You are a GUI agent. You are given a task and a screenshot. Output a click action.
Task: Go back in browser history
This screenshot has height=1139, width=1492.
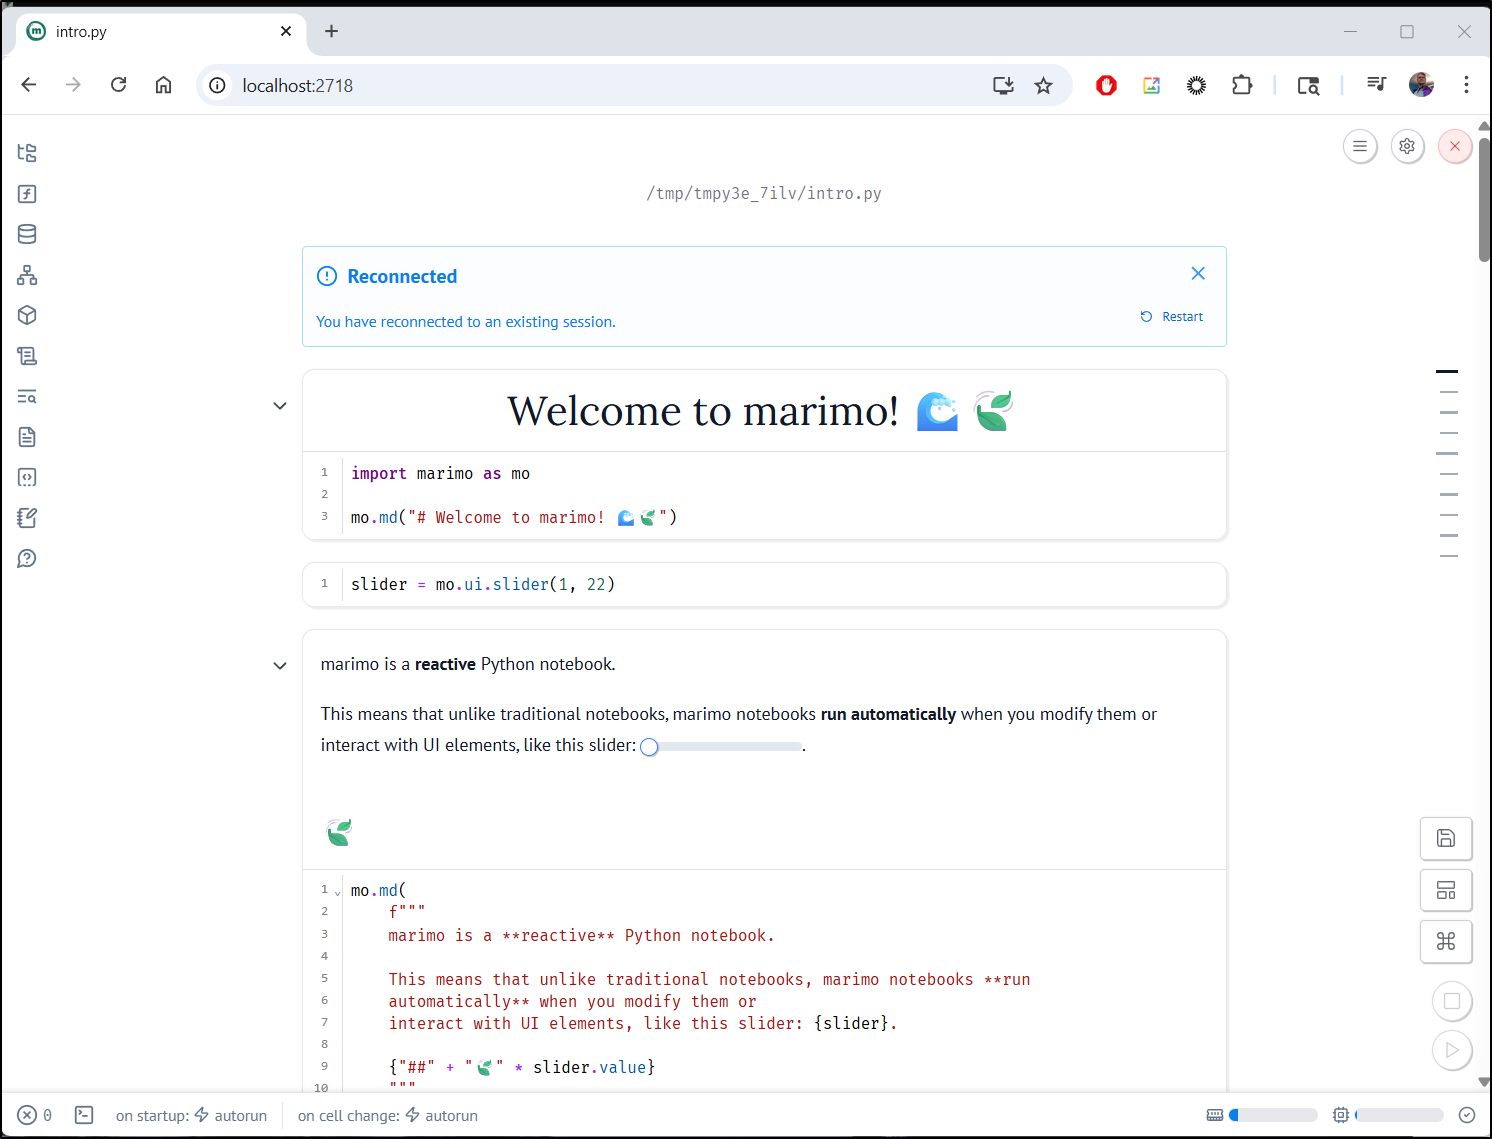click(x=29, y=85)
